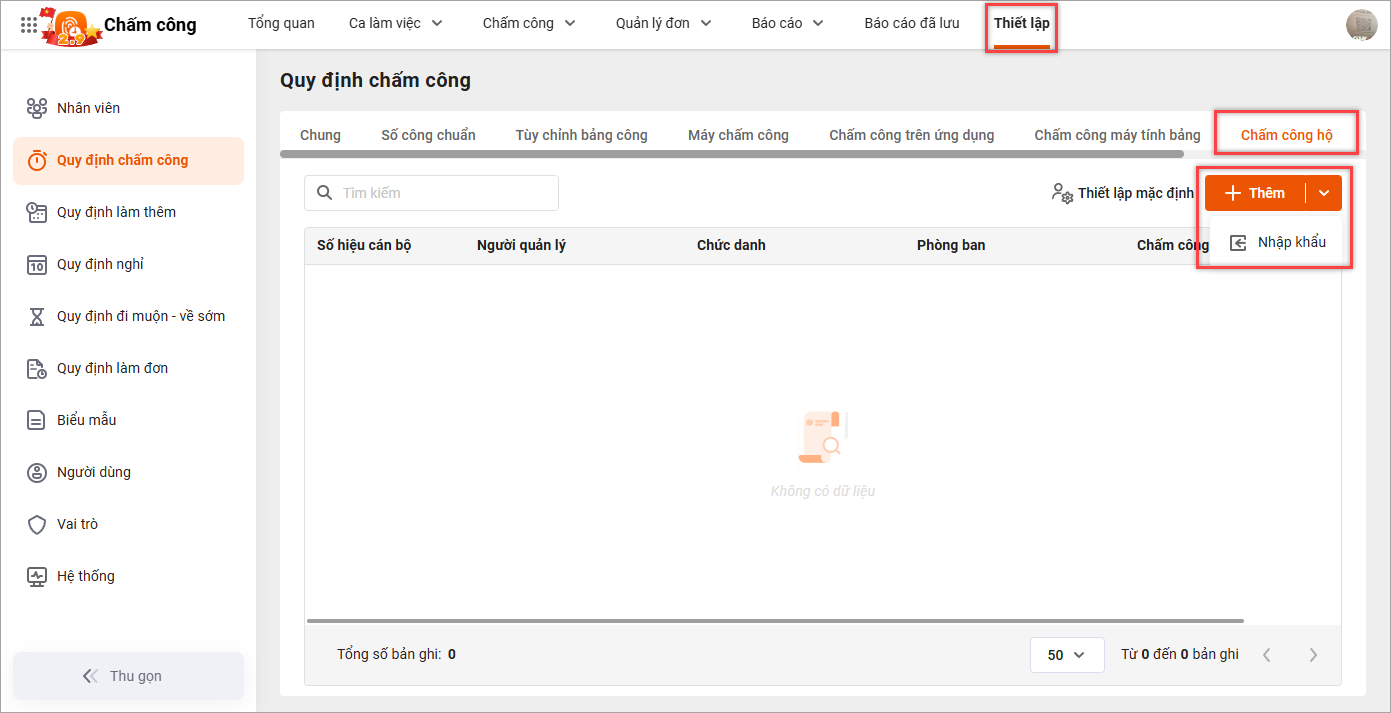Open Người dùng in the sidebar

coord(128,472)
